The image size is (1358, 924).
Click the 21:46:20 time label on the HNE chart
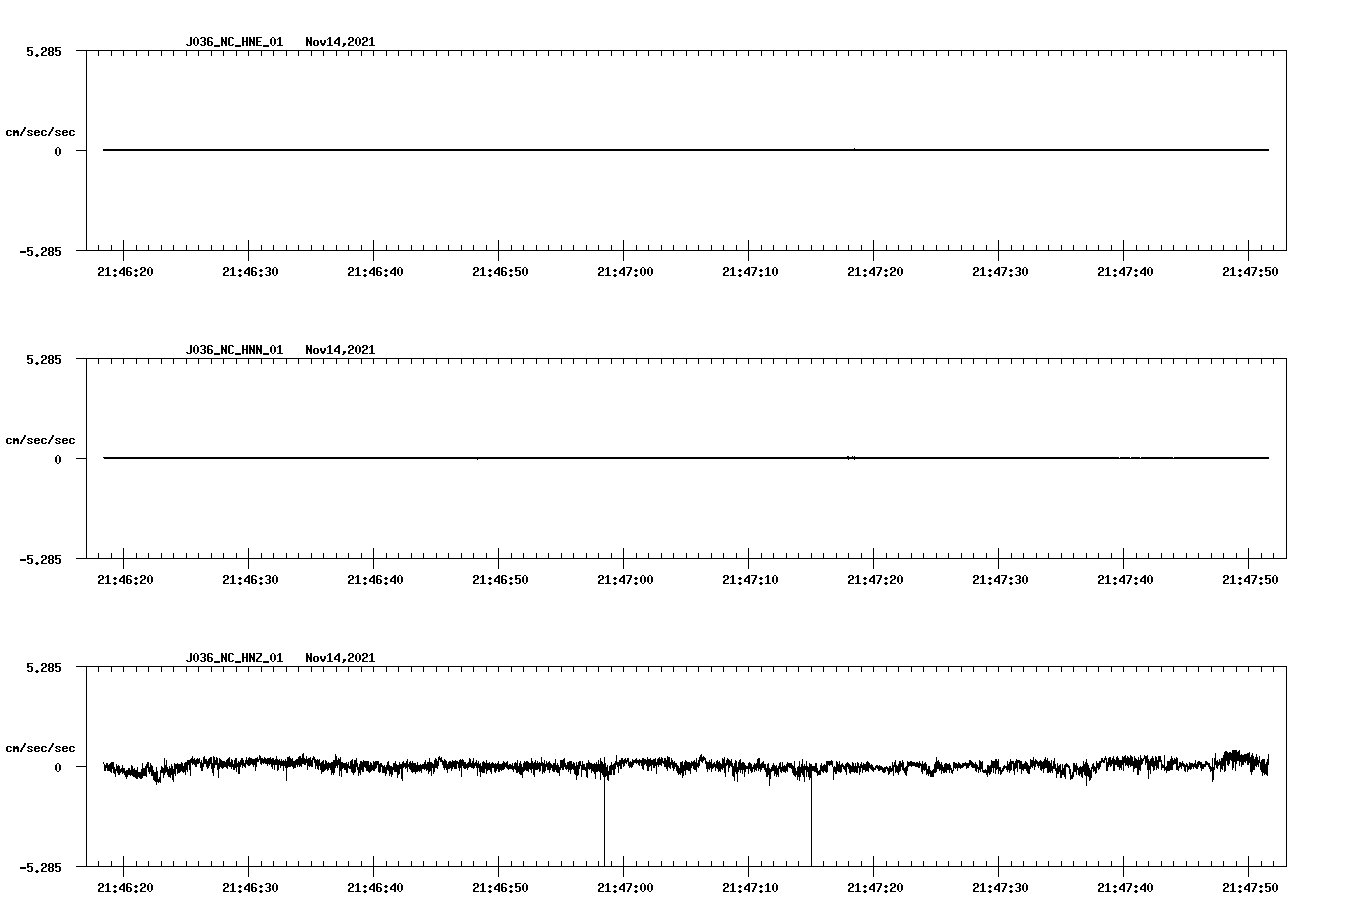tap(125, 272)
